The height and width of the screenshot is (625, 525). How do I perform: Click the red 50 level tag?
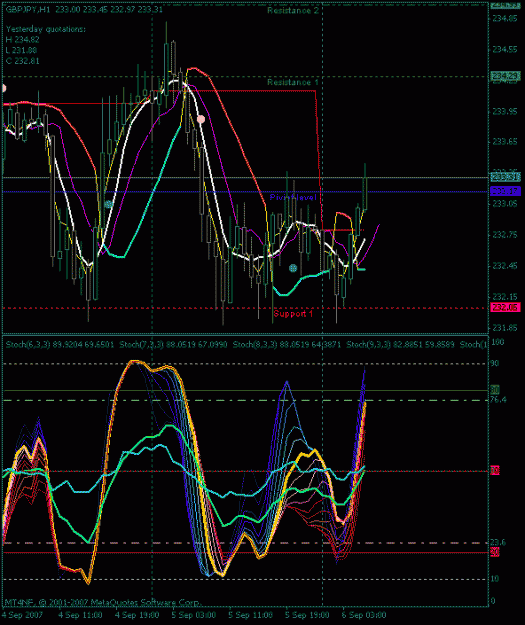pyautogui.click(x=495, y=470)
